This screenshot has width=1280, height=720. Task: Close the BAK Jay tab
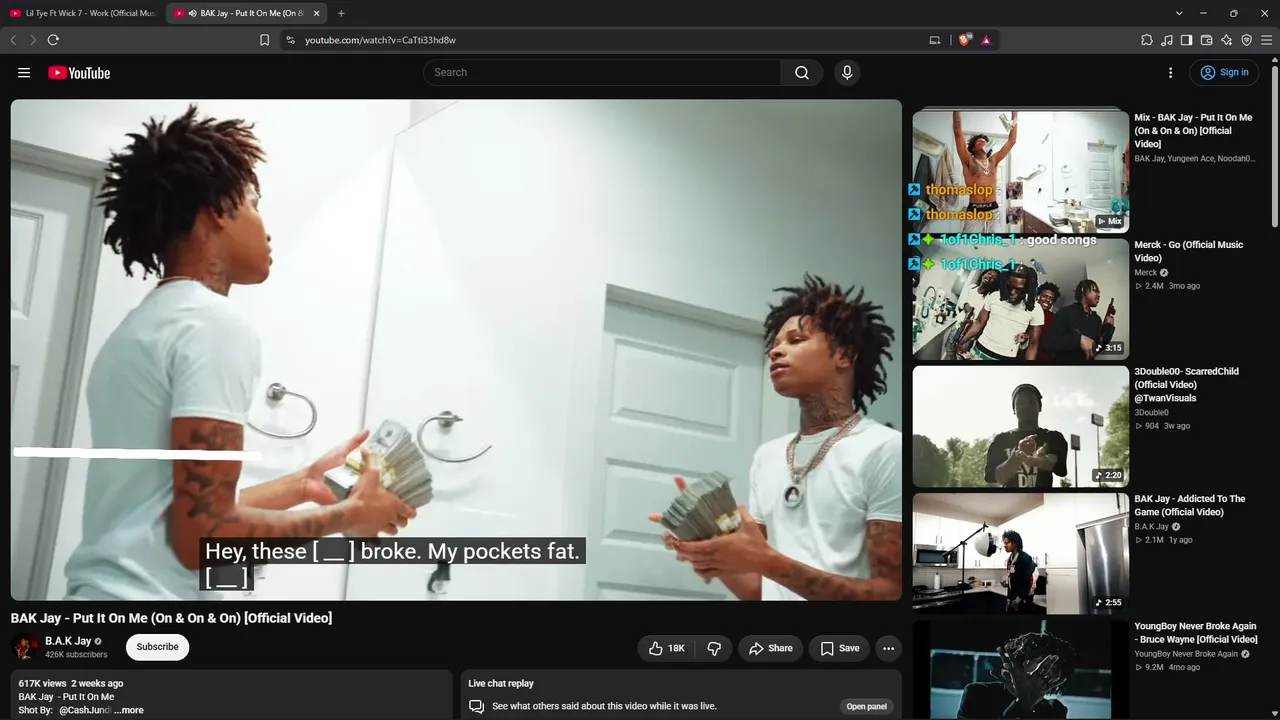[x=317, y=13]
